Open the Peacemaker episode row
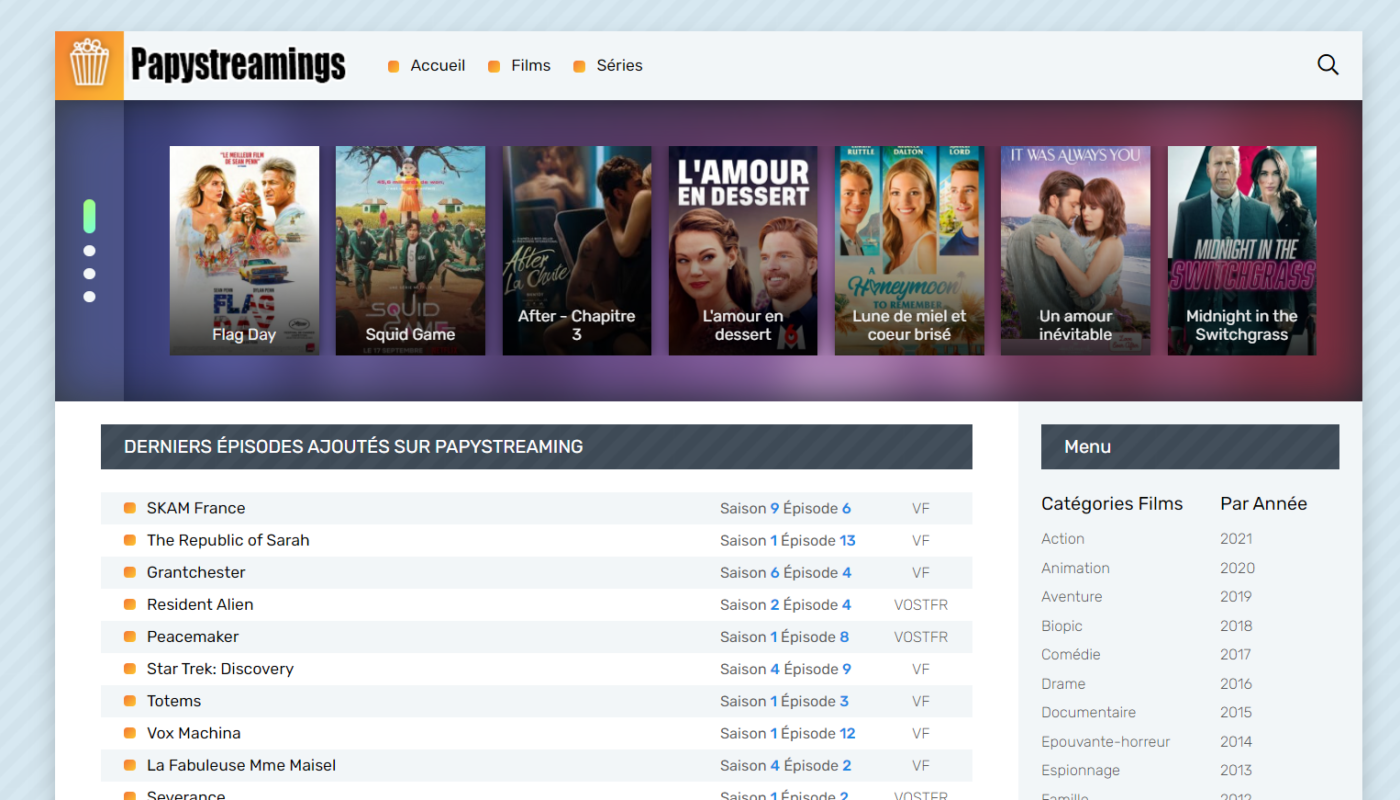 [536, 637]
